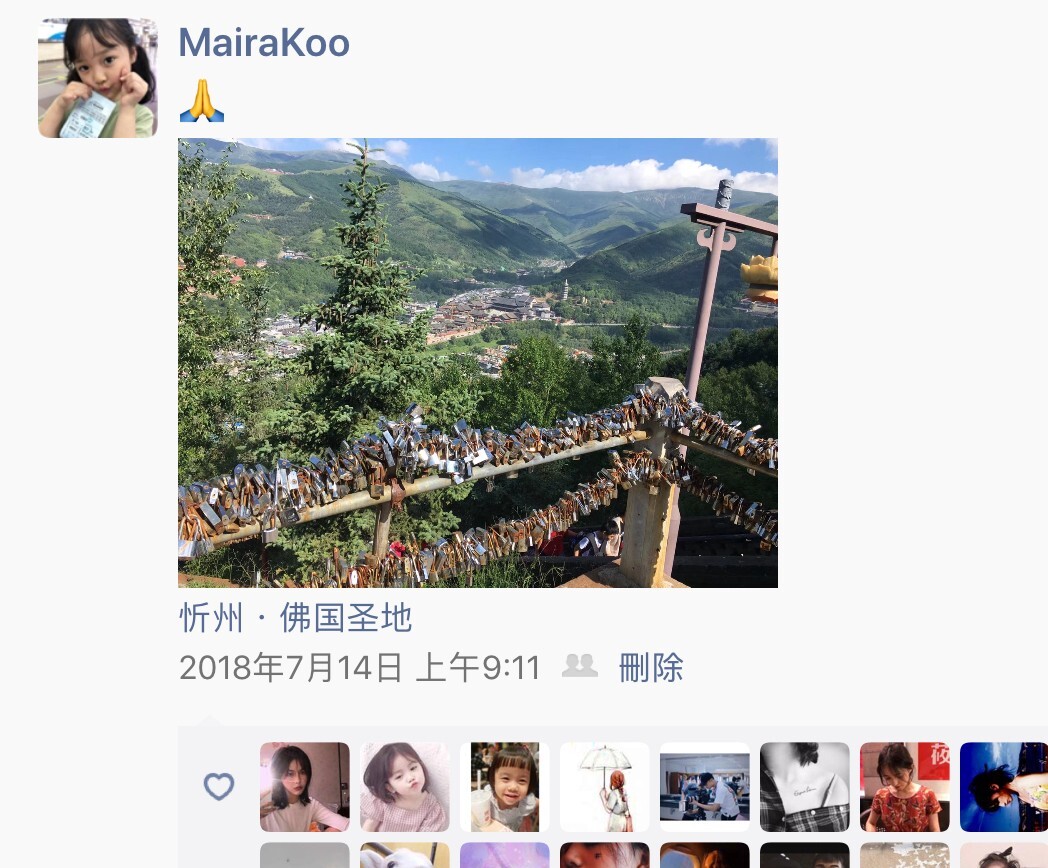Open second-row avatar with white rabbit

click(x=405, y=855)
